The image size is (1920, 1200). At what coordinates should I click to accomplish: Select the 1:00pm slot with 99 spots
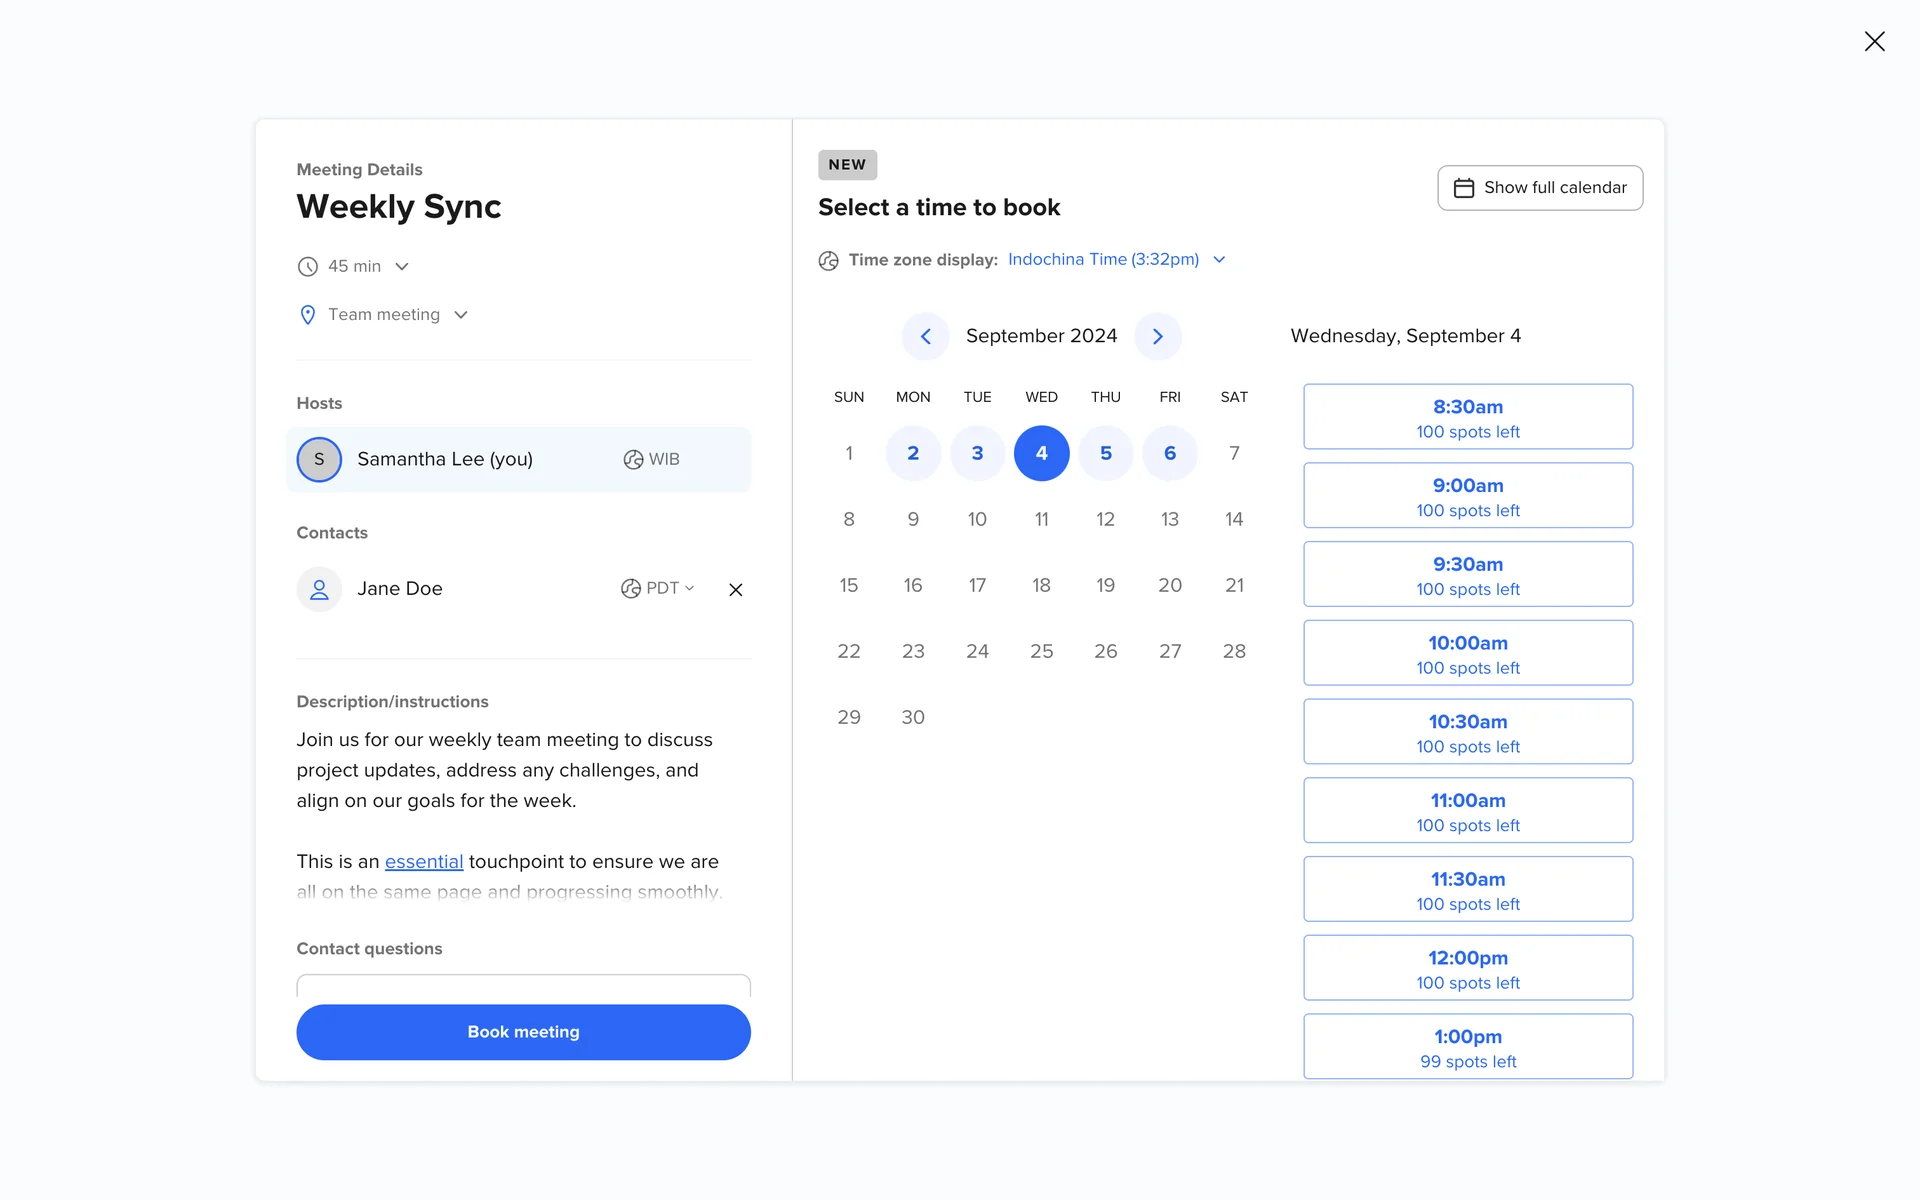1467,1046
